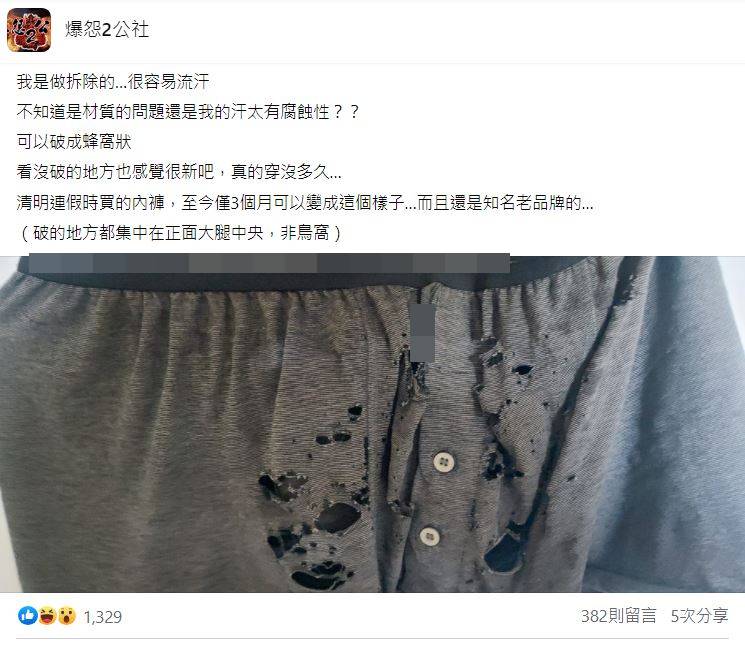Click the 爆怨2公社 group avatar icon

29,30
